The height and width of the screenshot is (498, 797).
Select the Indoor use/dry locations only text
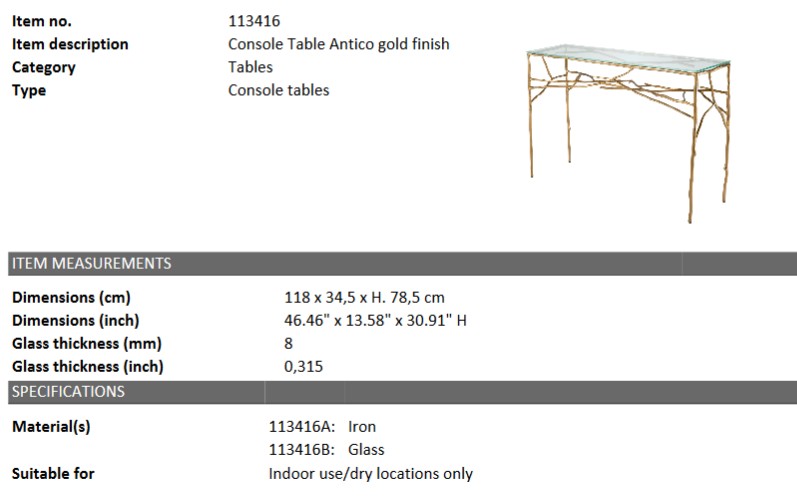tap(371, 474)
